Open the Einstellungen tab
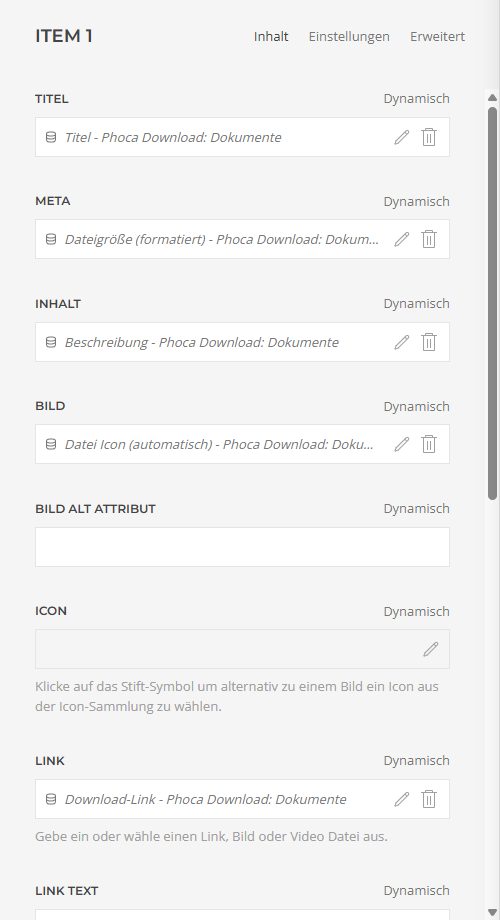This screenshot has width=500, height=920. point(349,36)
